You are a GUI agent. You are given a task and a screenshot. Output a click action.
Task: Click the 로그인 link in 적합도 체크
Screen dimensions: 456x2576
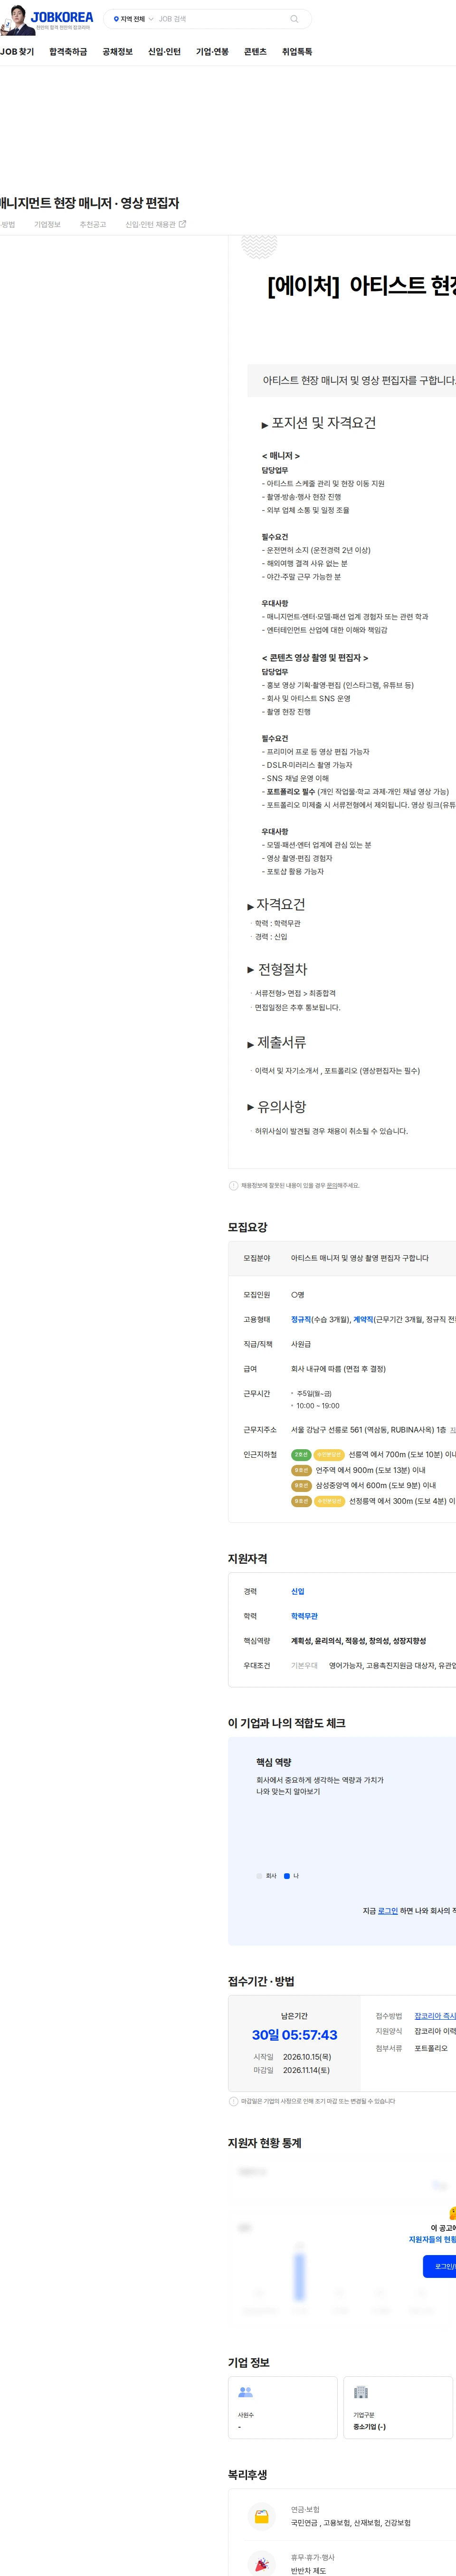pos(388,1911)
